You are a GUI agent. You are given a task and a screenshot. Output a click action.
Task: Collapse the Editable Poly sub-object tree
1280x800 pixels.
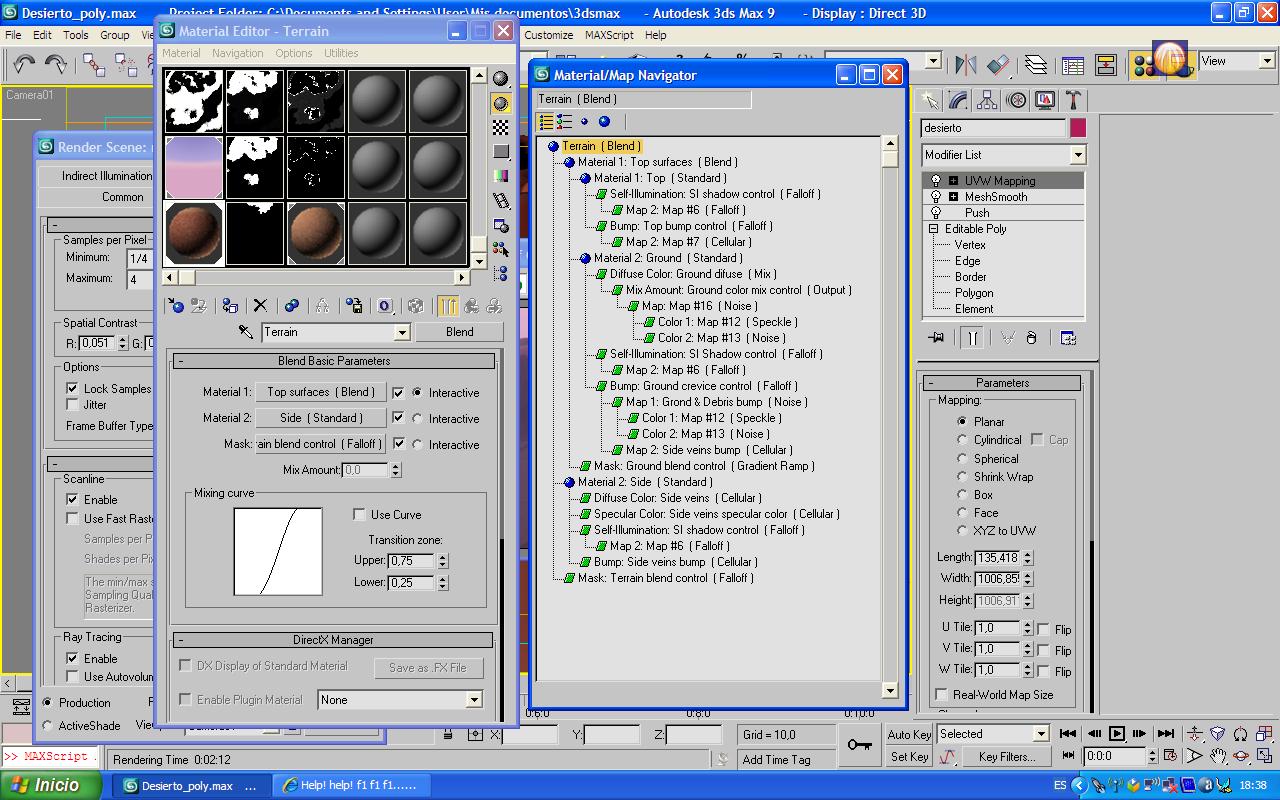[933, 229]
